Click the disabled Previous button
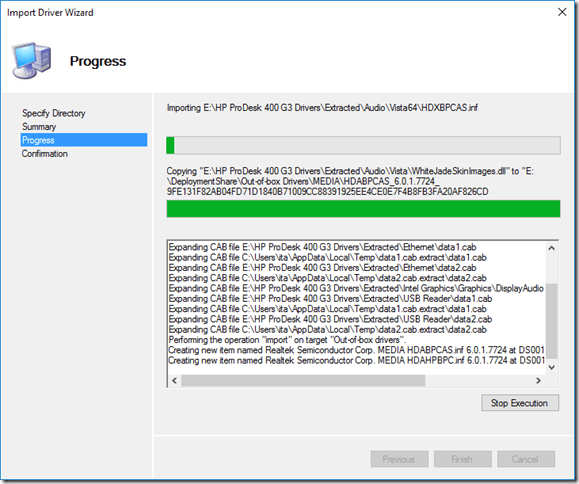Viewport: 579px width, 484px height. [x=399, y=459]
